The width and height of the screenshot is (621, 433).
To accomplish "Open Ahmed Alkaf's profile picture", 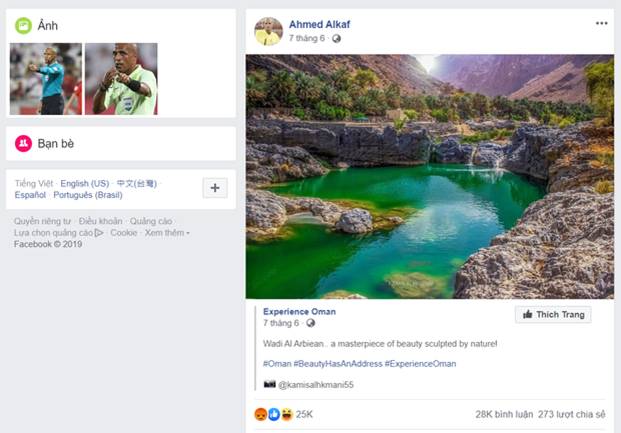I will pyautogui.click(x=267, y=30).
